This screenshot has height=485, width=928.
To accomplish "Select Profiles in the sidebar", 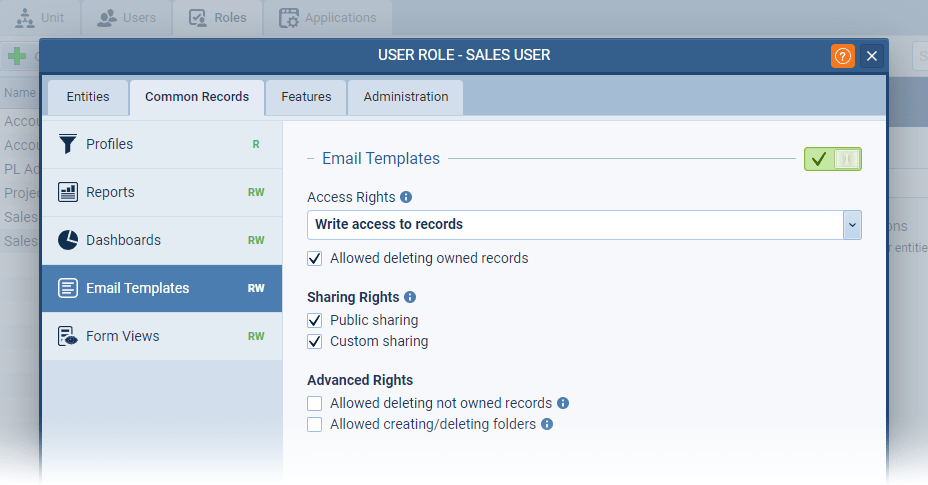I will [161, 144].
